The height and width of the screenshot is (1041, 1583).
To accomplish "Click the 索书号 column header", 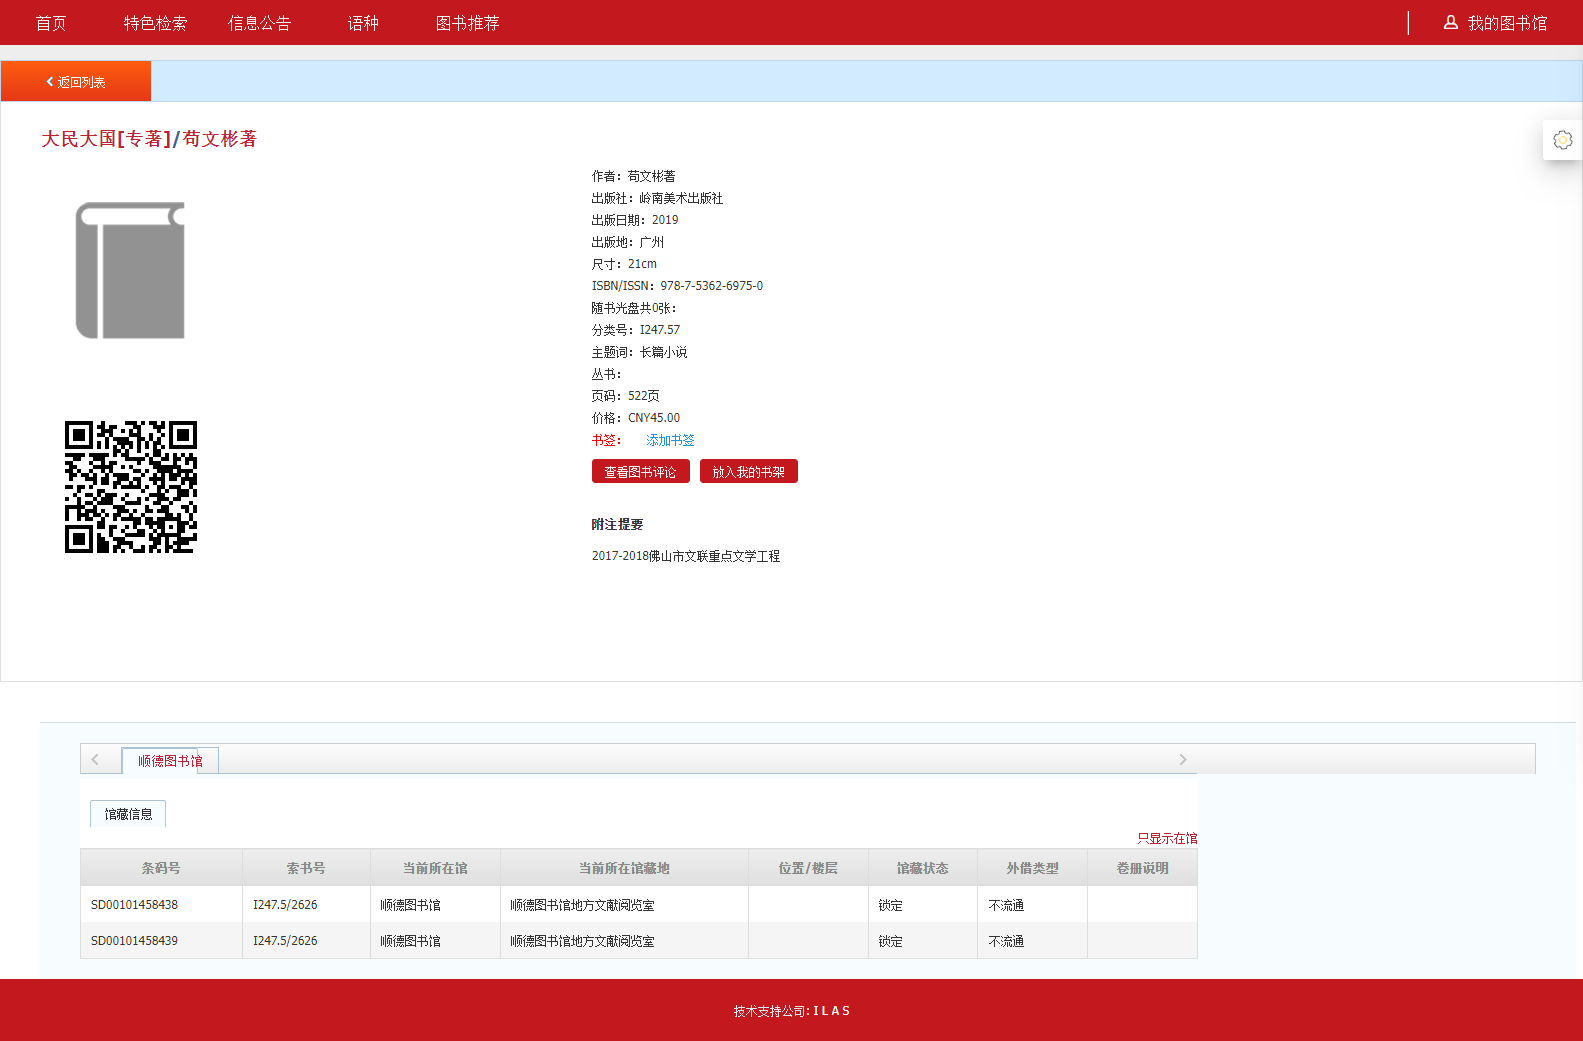I will (306, 868).
